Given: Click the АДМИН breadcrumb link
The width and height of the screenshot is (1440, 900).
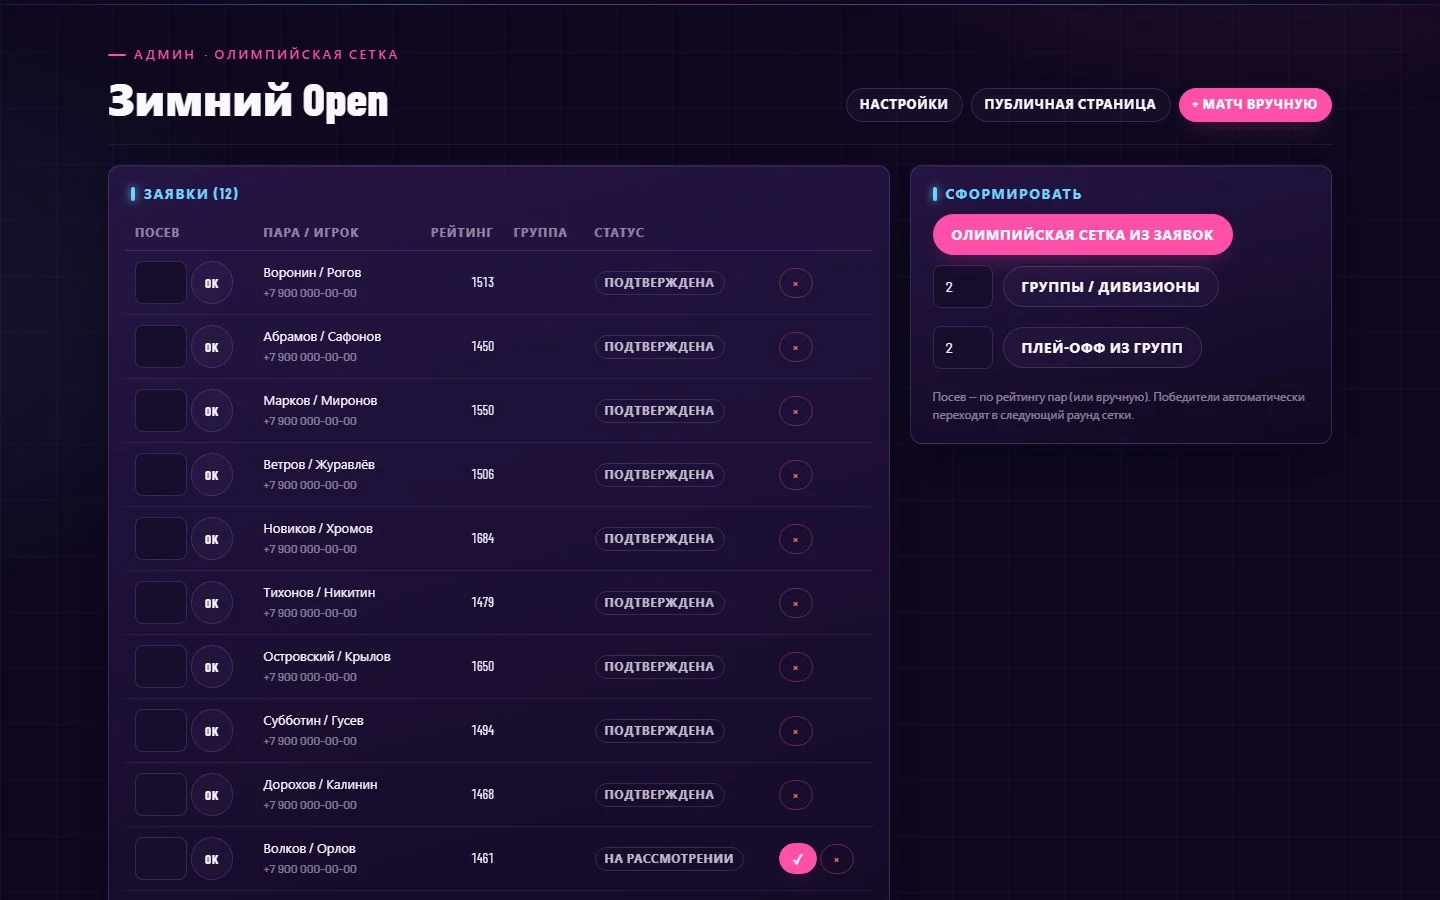Looking at the screenshot, I should click(x=164, y=55).
